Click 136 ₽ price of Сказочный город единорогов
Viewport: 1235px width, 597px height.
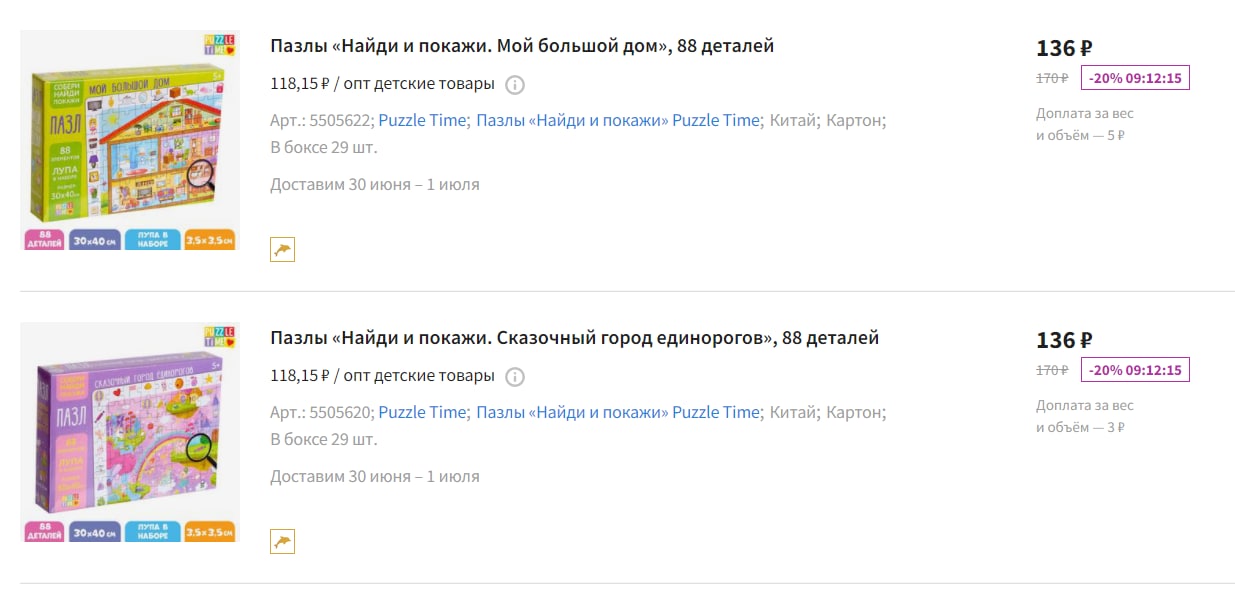coord(1064,340)
